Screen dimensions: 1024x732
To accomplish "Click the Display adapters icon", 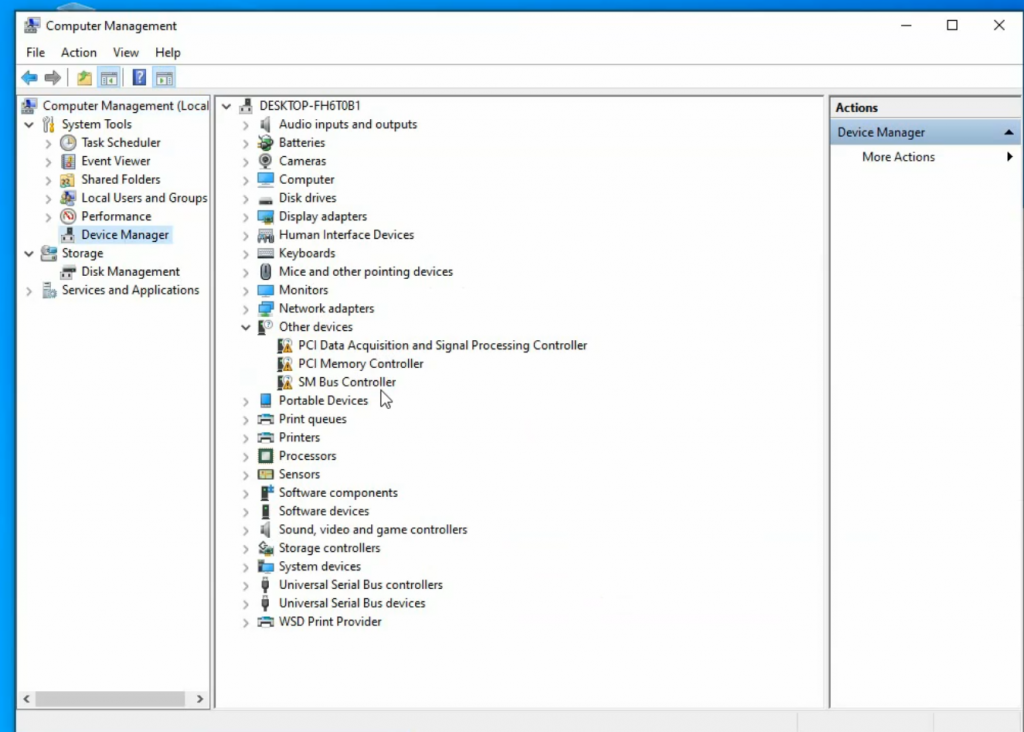I will coord(265,216).
